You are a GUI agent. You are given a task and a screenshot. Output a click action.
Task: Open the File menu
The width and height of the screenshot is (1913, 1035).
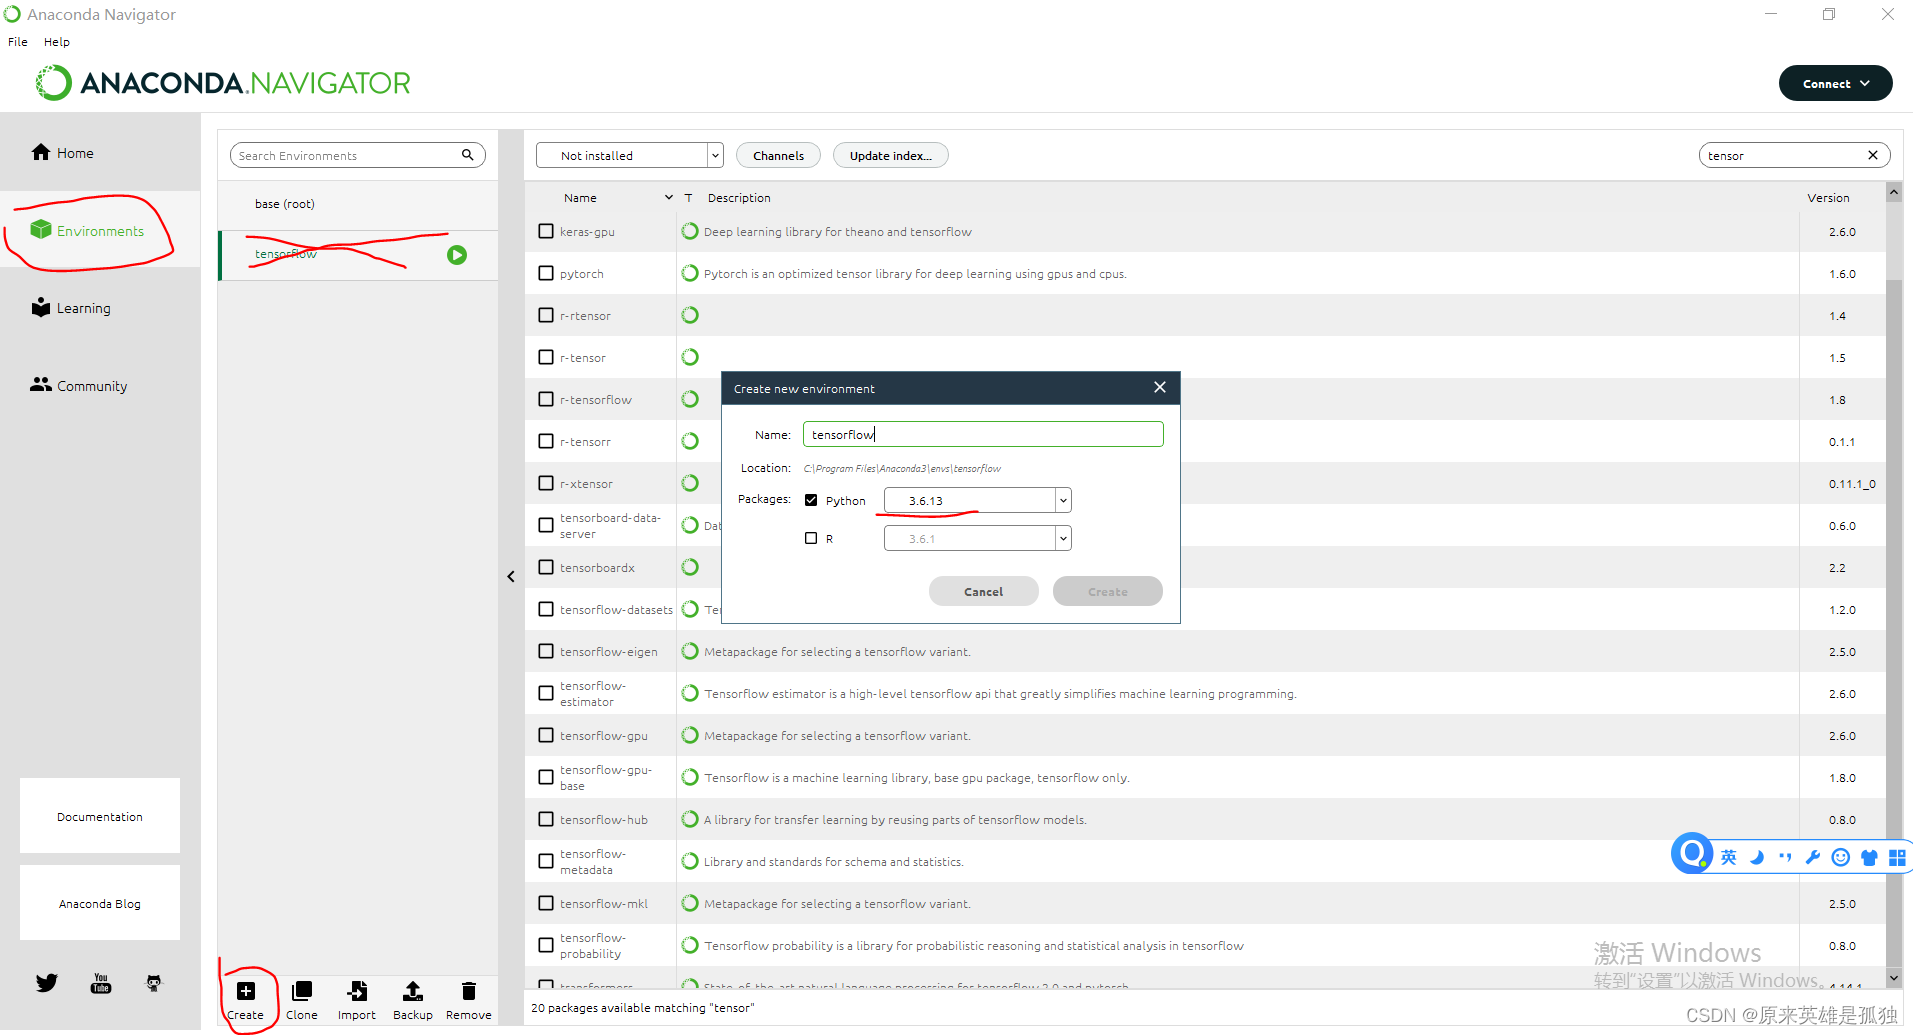(x=18, y=42)
